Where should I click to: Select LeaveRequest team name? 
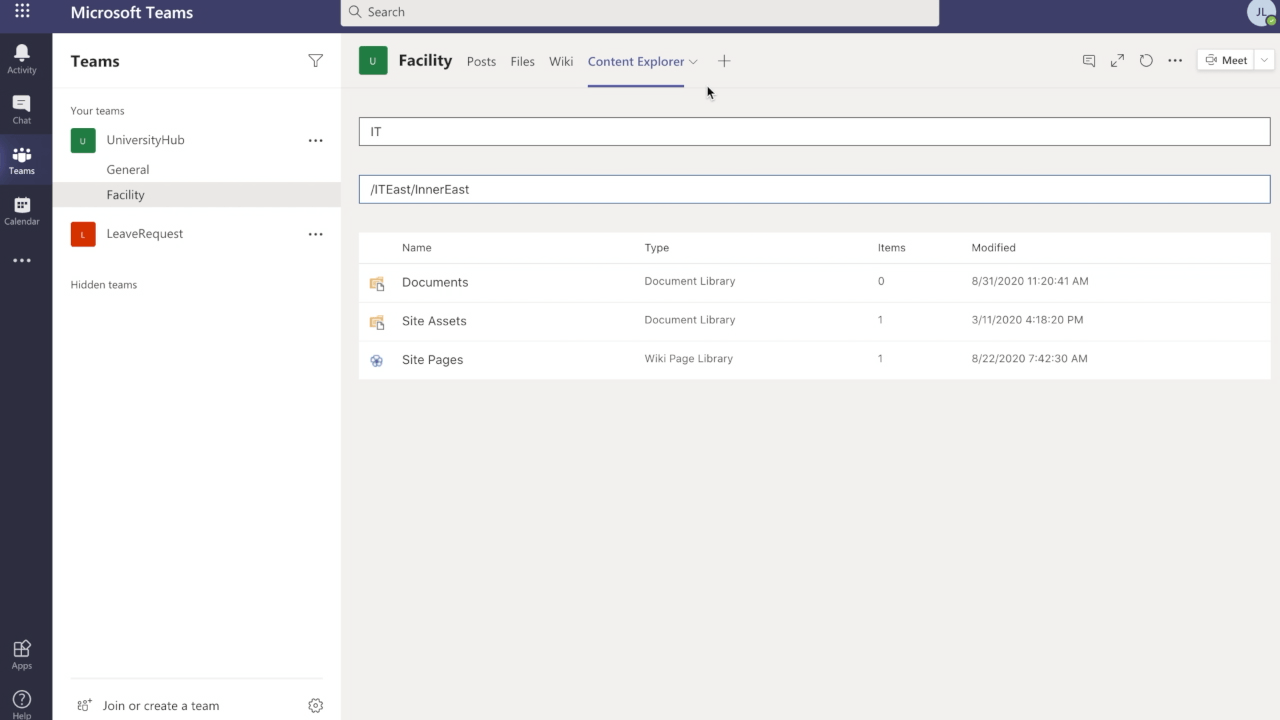145,234
